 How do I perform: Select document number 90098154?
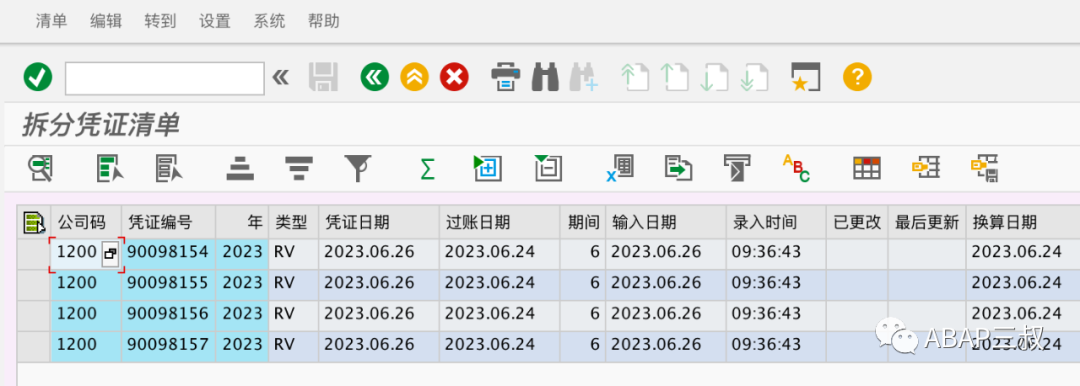pos(169,252)
